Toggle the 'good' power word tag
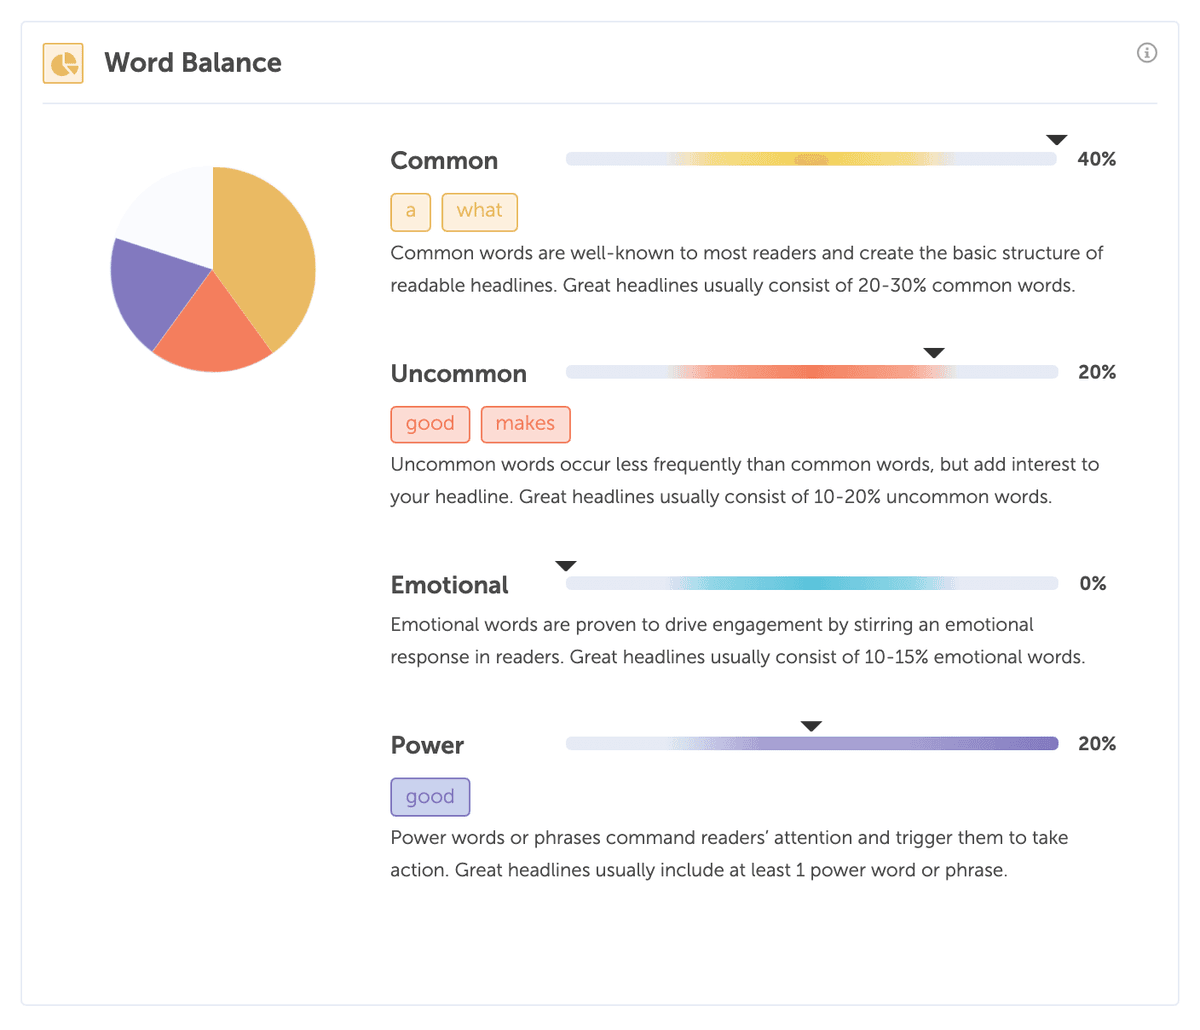The height and width of the screenshot is (1030, 1200). tap(430, 796)
